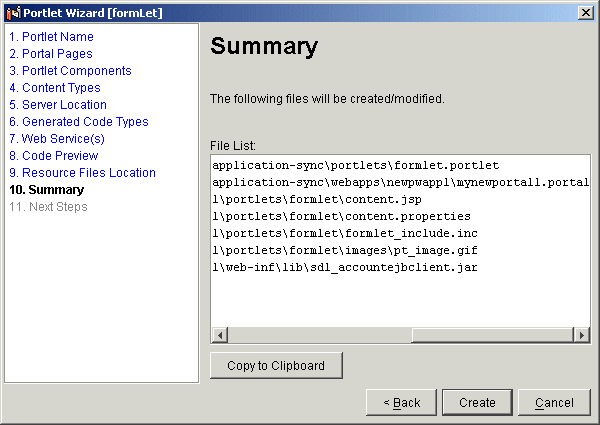Click the disabled 11. Next Steps entry
600x425 pixels.
click(x=48, y=207)
